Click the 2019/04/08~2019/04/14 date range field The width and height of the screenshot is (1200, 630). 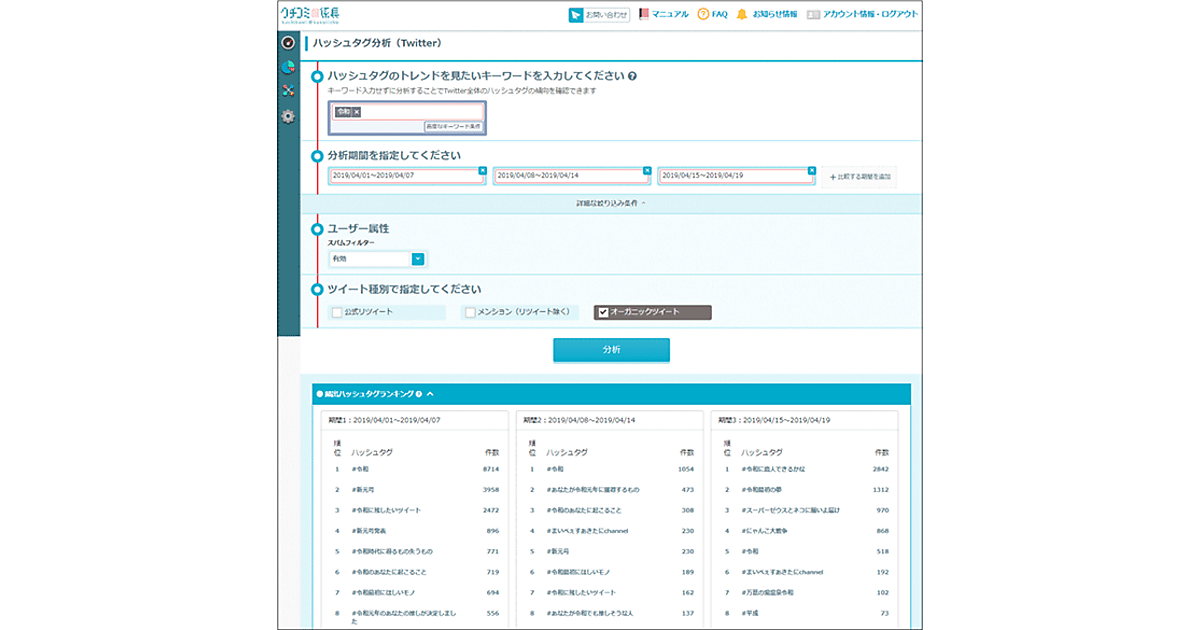coord(570,176)
